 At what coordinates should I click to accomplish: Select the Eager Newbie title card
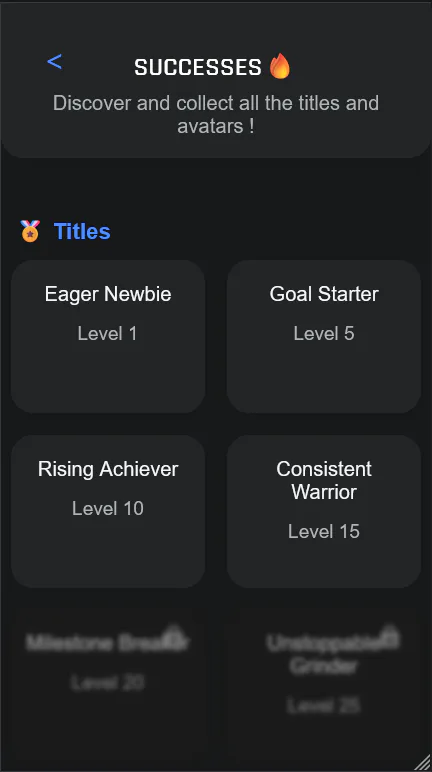pos(108,336)
